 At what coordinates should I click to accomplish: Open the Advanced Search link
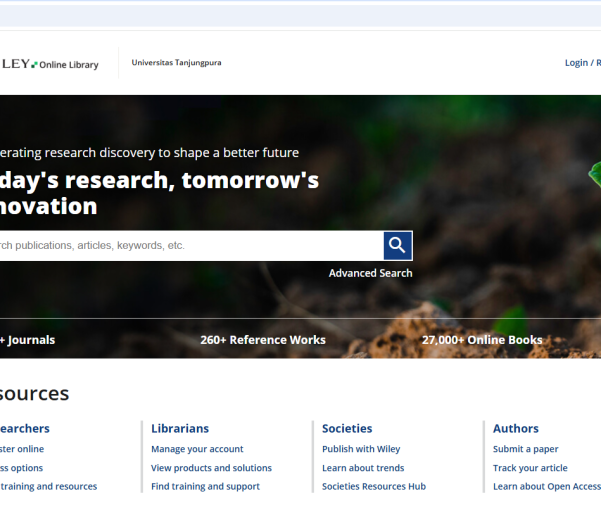pos(370,273)
